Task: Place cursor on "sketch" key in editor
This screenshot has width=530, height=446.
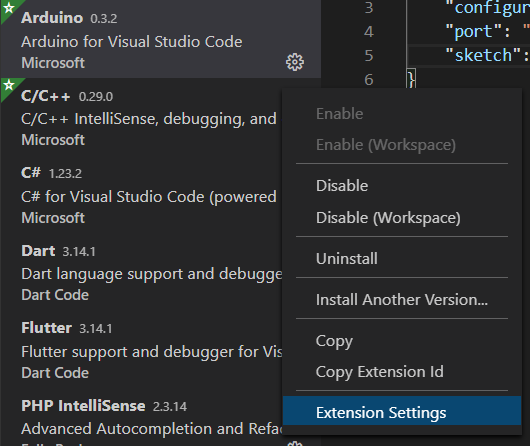Action: tap(483, 55)
